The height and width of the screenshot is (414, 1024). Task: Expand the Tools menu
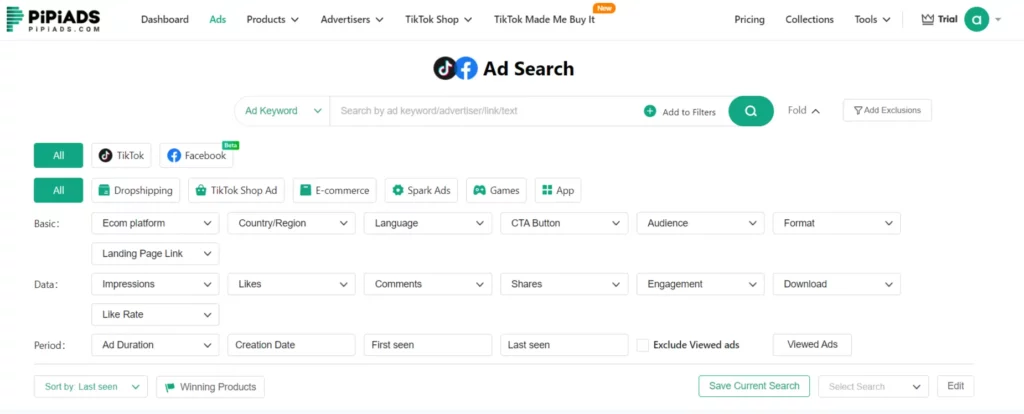coord(872,20)
